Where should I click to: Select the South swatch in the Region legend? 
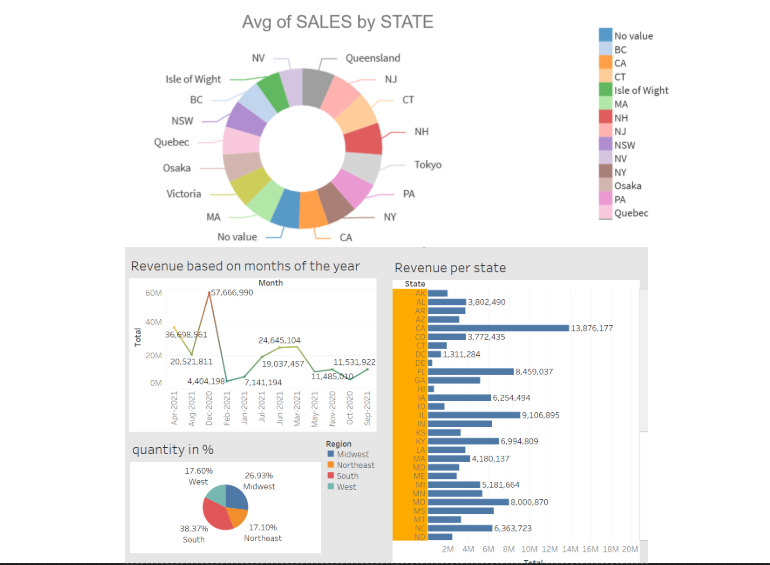click(x=330, y=476)
